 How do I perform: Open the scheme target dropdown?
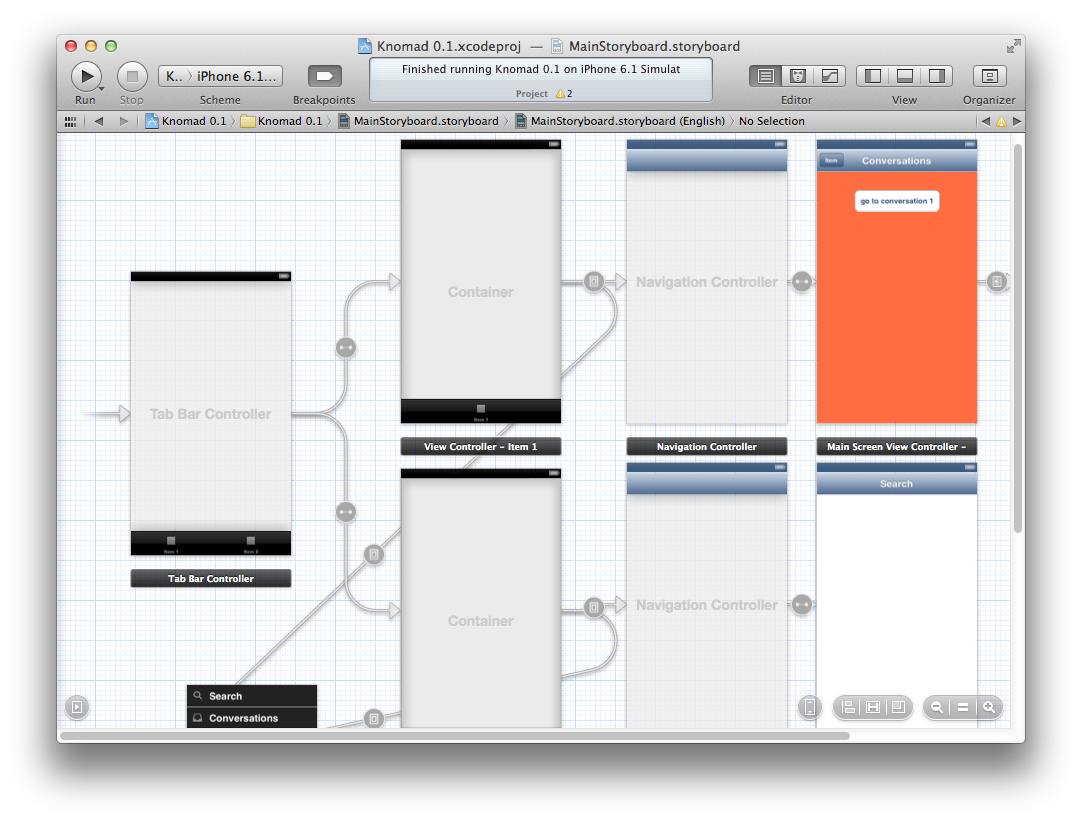pyautogui.click(x=173, y=76)
